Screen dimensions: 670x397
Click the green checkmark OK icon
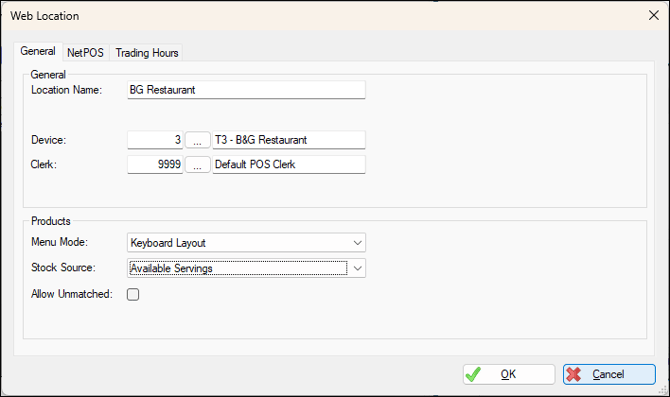click(x=473, y=374)
